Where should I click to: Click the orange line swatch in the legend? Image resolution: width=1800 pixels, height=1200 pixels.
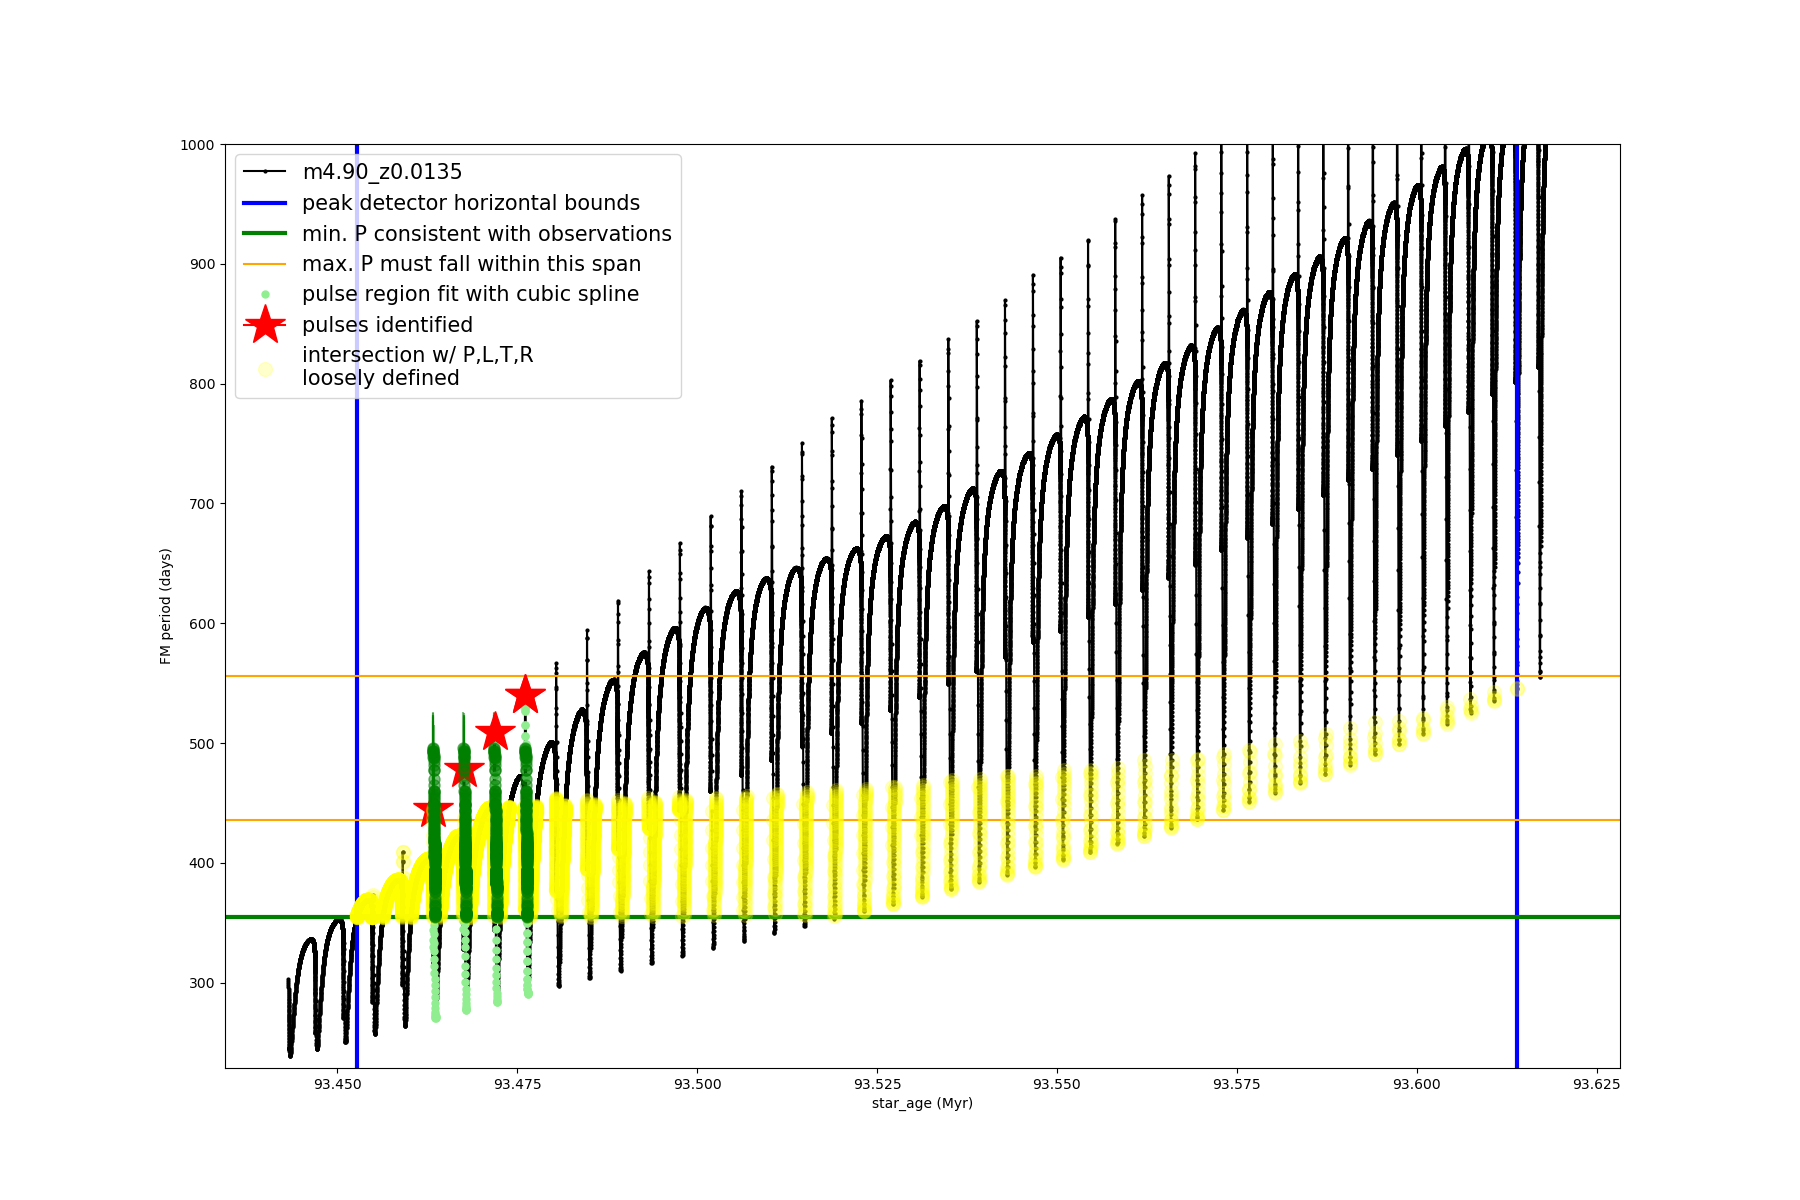265,264
